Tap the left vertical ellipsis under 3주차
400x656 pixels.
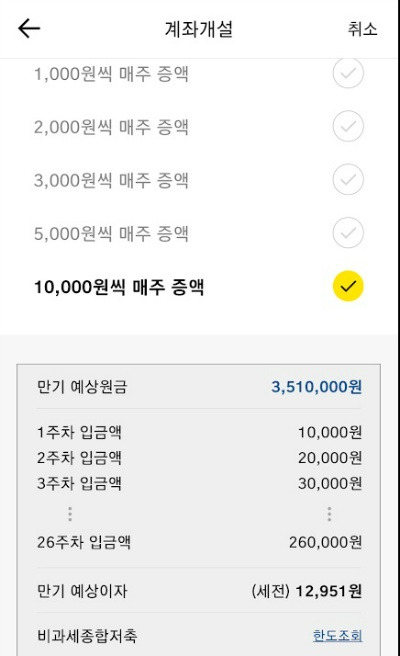[x=70, y=514]
